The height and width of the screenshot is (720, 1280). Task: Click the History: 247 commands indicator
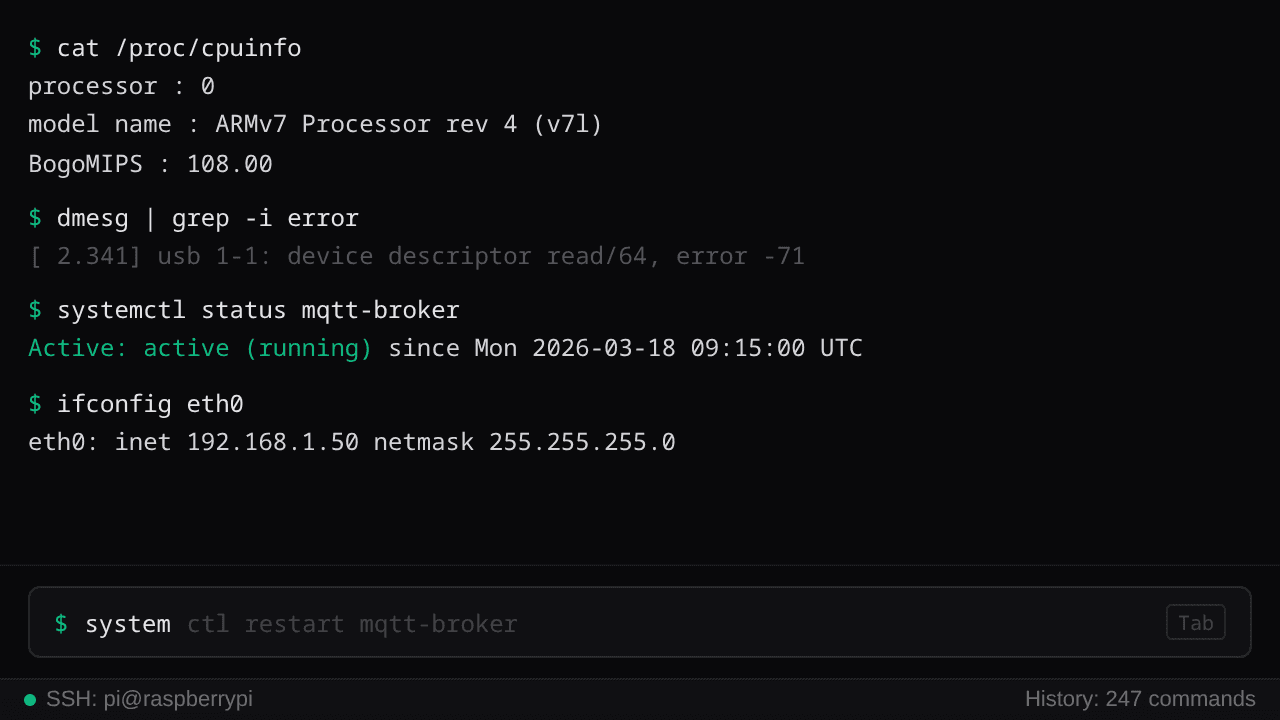click(x=1139, y=699)
